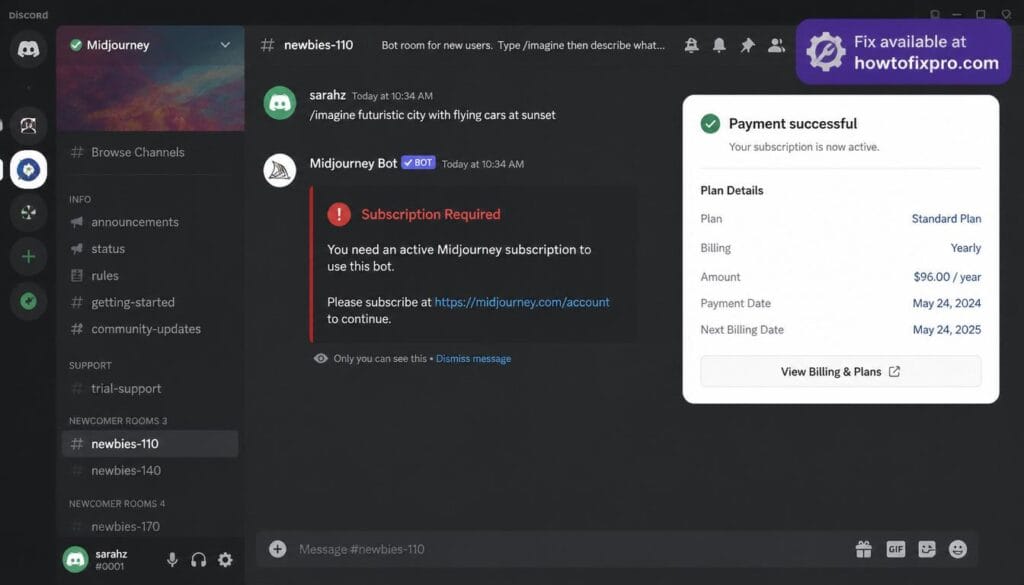Open the server icon above the plus
Image resolution: width=1024 pixels, height=585 pixels.
pyautogui.click(x=28, y=213)
